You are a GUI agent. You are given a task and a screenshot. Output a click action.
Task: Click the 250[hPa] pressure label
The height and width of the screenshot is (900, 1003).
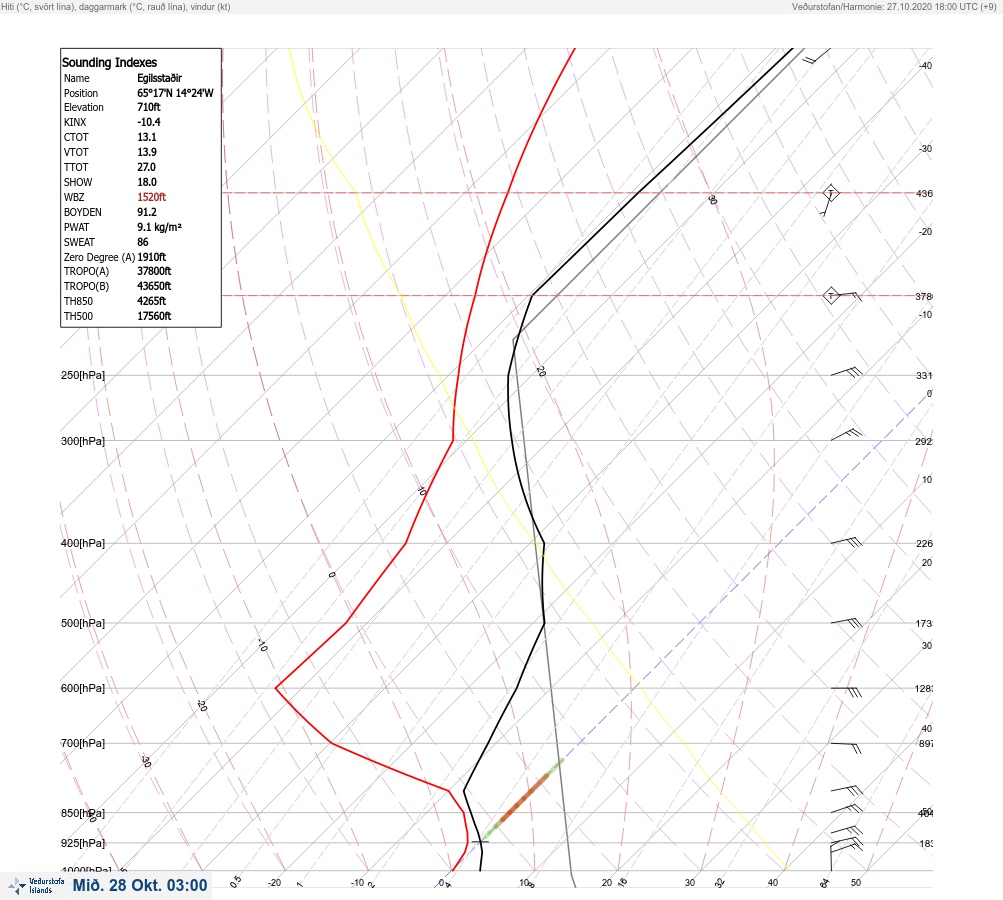83,375
